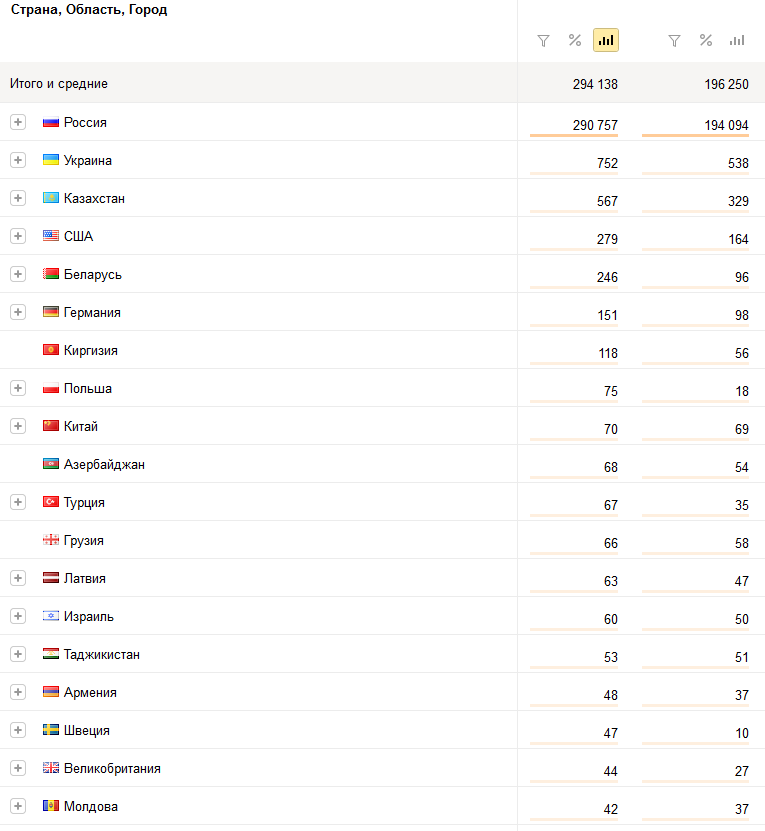Click the Итого и средние summary row
765x831 pixels.
(x=382, y=83)
